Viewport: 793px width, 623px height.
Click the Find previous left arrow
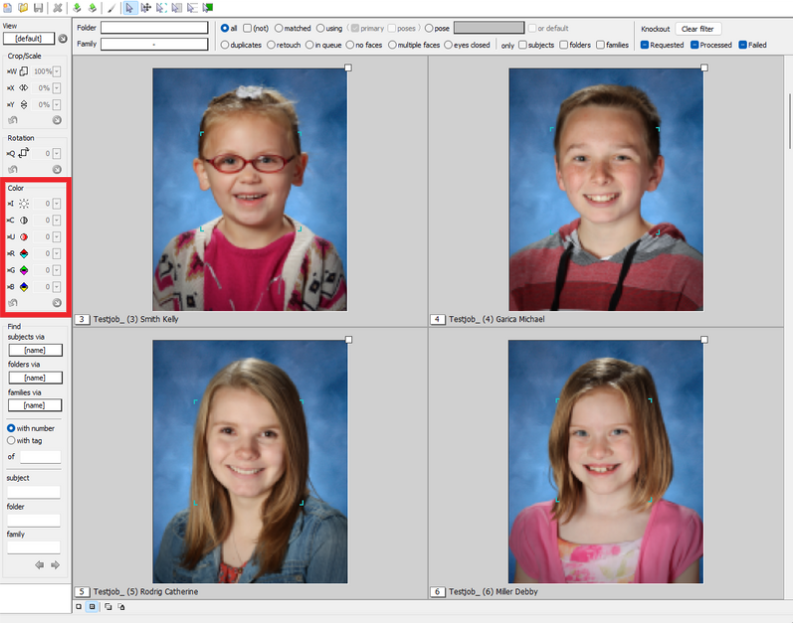tap(39, 565)
